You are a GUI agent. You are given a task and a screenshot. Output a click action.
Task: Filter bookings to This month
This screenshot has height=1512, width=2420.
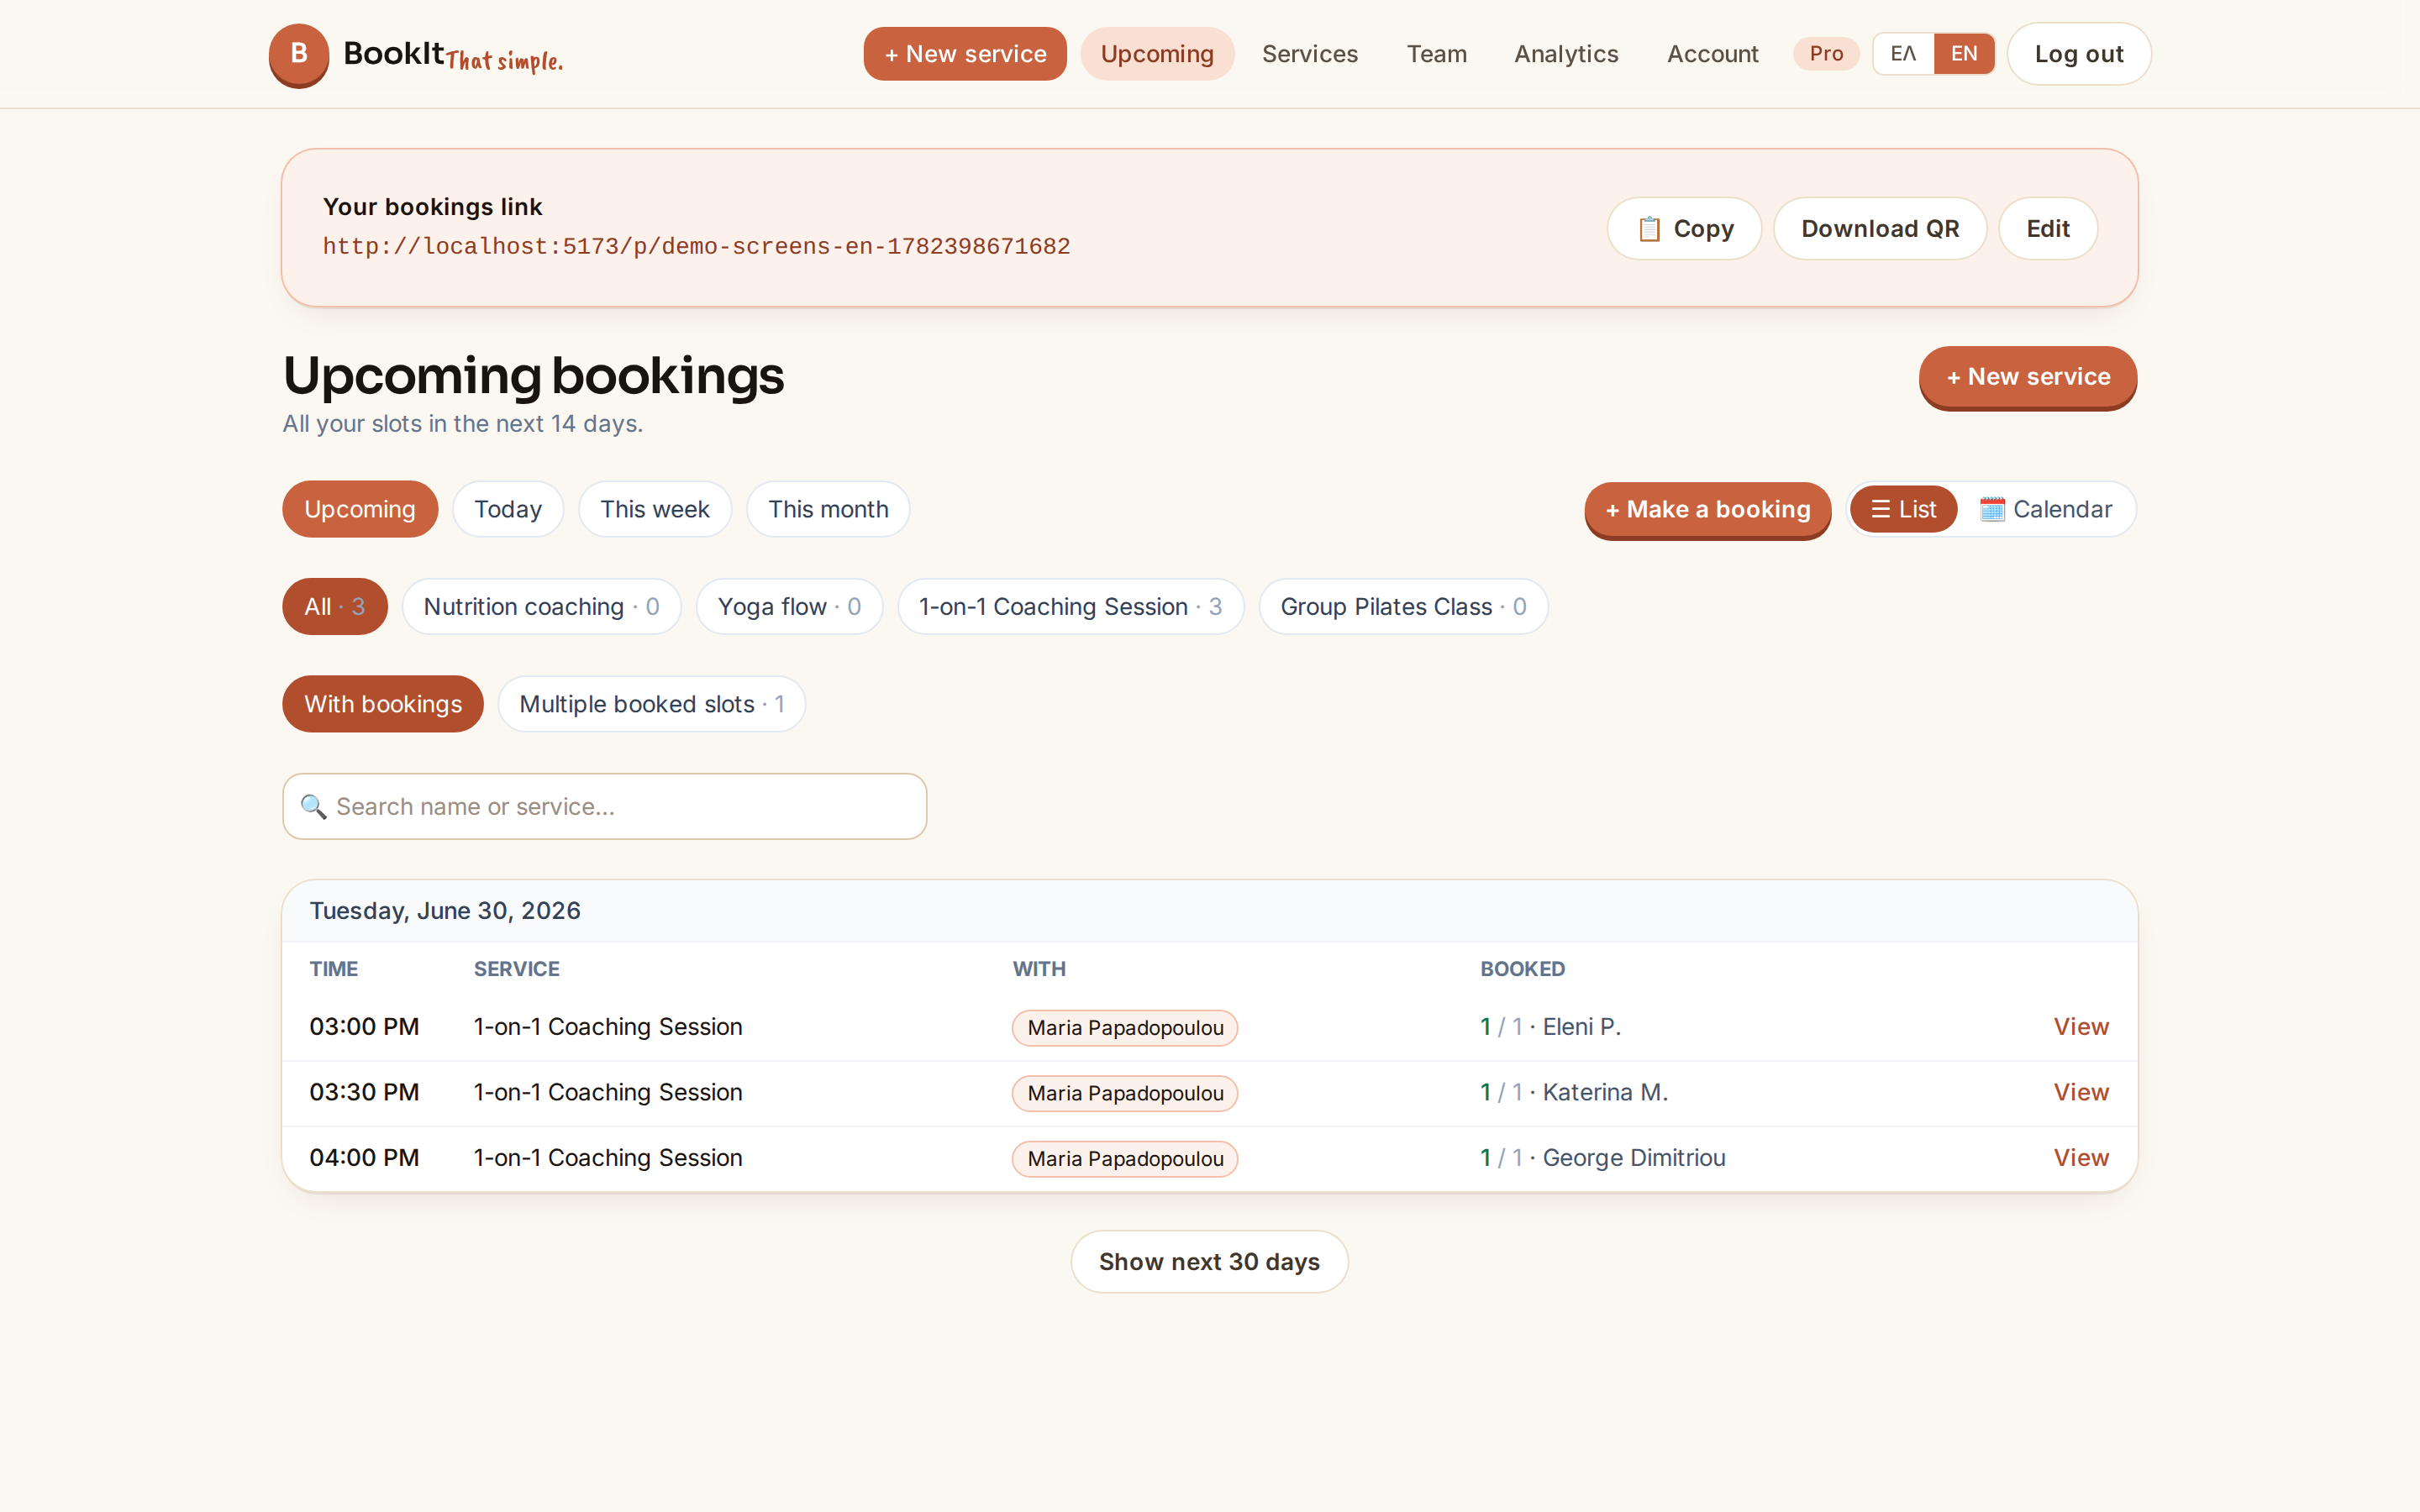tap(828, 509)
